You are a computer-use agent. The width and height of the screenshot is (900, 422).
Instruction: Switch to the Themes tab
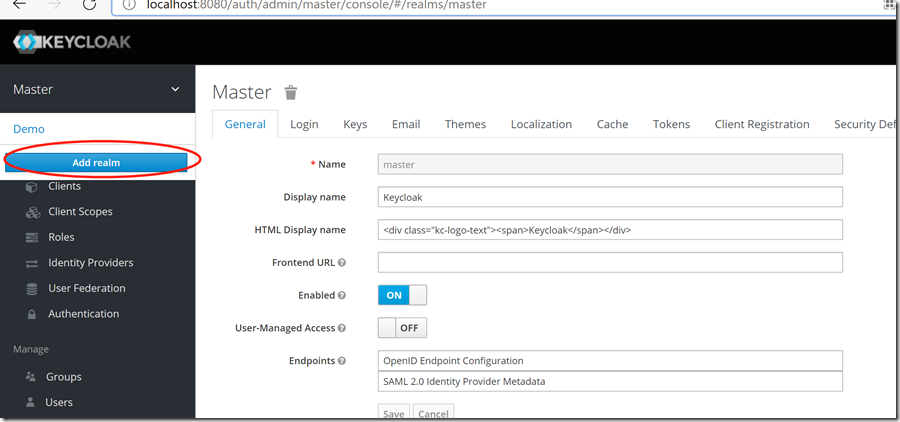point(465,124)
